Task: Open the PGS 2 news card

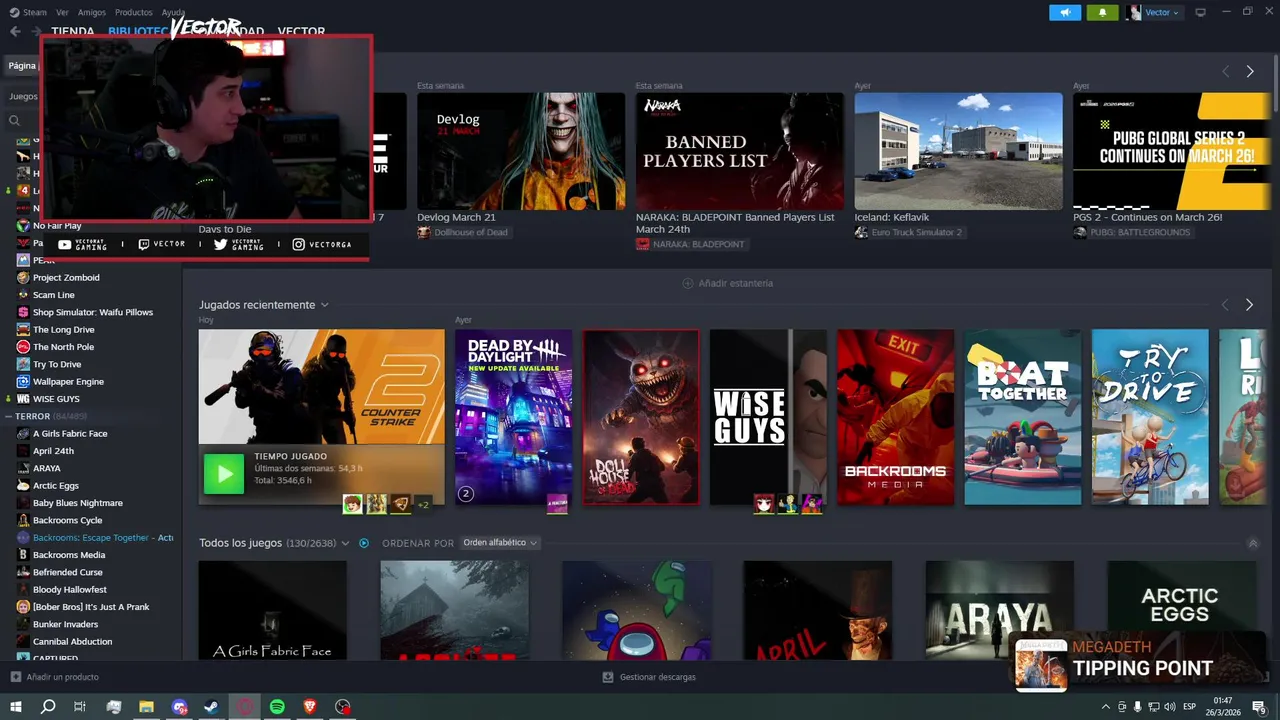Action: 1171,151
